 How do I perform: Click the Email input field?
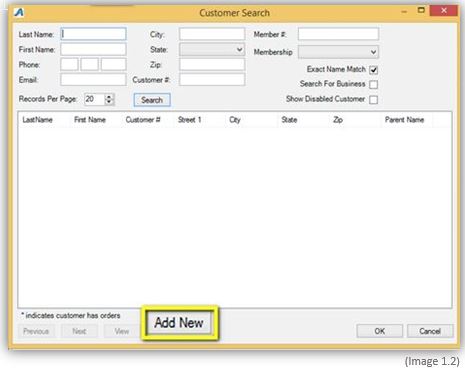93,80
